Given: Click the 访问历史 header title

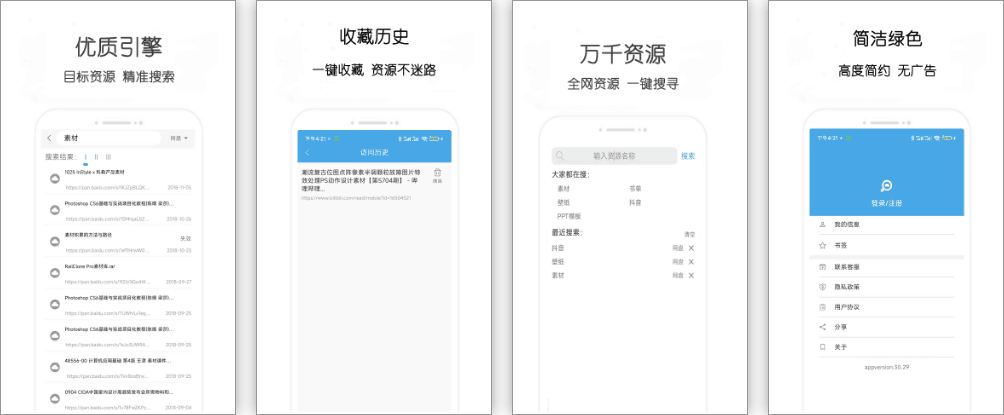Looking at the screenshot, I should [374, 152].
